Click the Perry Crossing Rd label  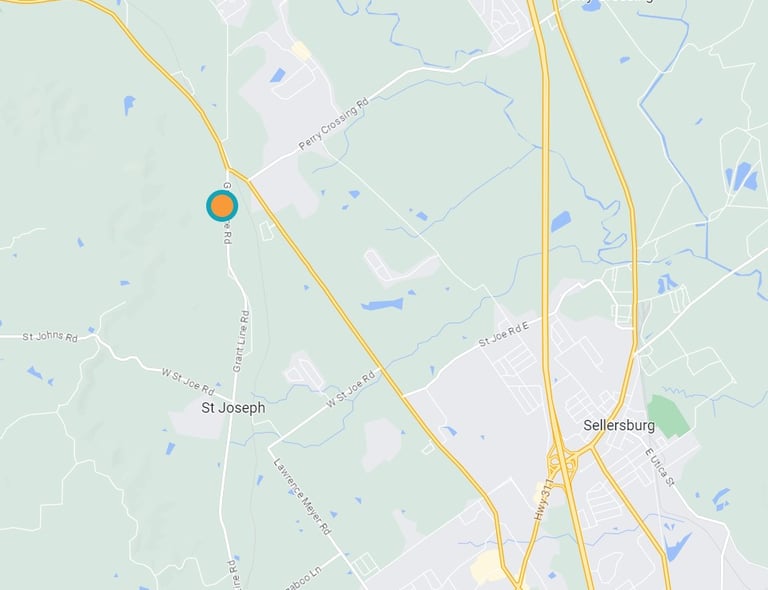[x=334, y=124]
